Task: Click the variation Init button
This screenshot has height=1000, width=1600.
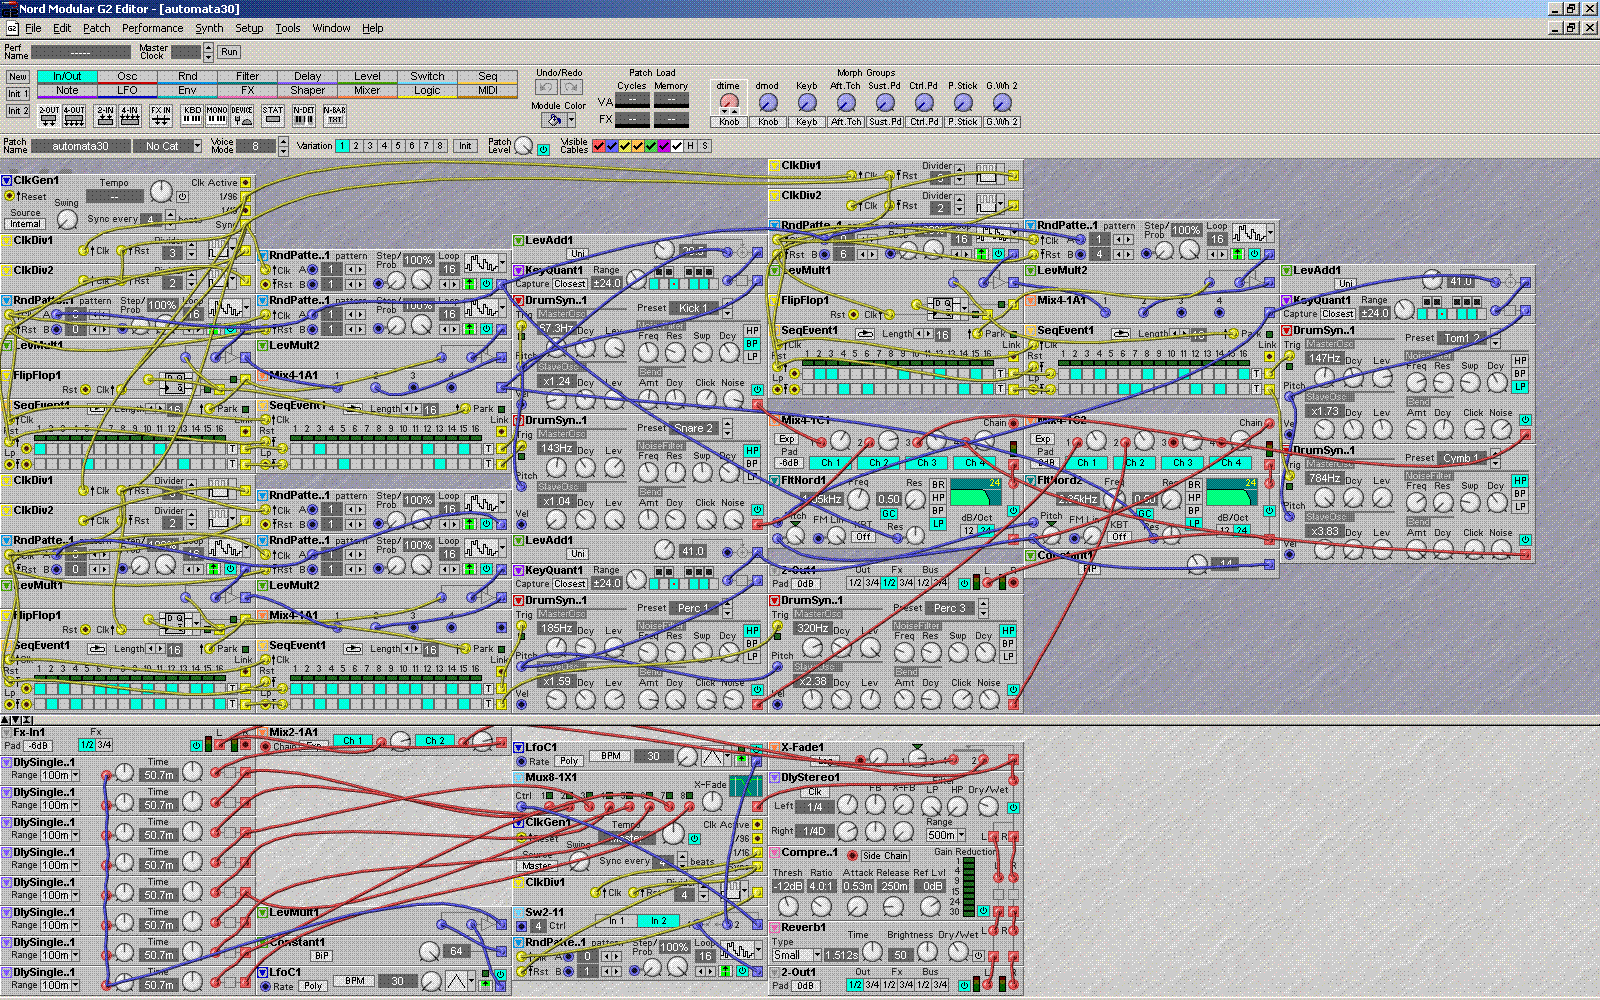Action: click(465, 146)
